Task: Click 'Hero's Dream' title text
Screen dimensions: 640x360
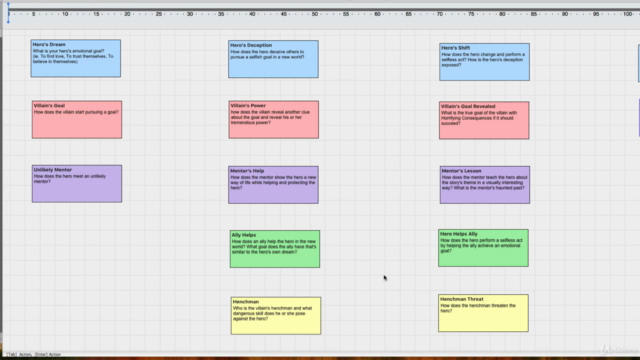Action: coord(49,44)
